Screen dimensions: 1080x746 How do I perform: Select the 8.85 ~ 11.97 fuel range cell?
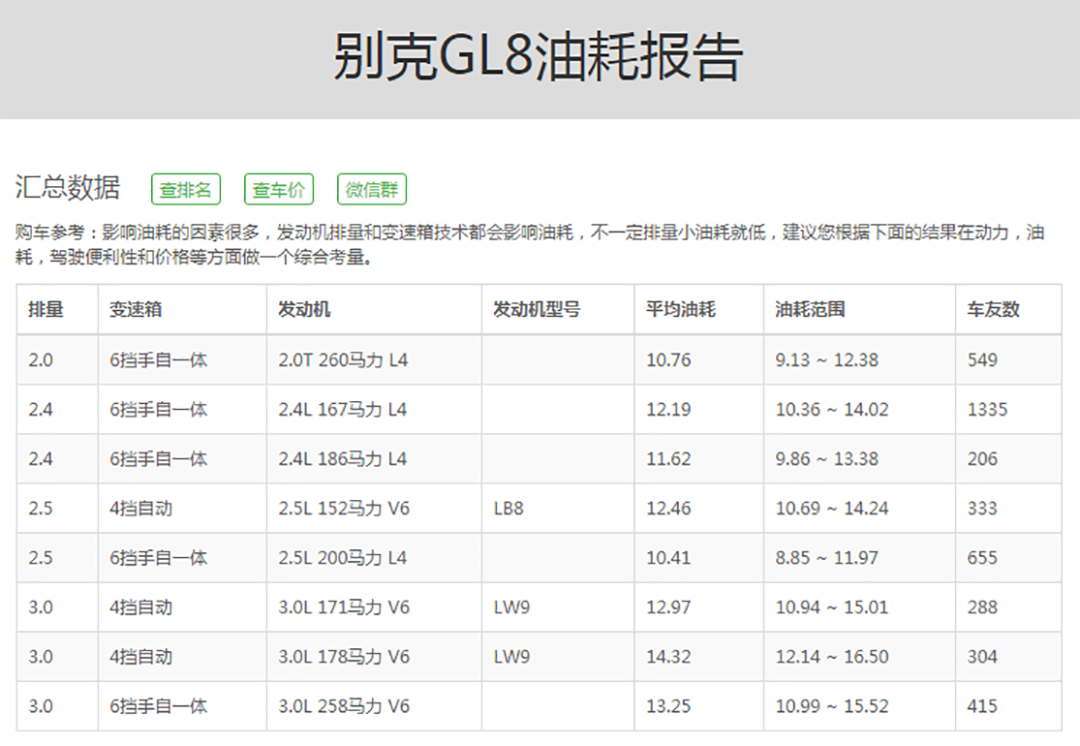point(827,558)
